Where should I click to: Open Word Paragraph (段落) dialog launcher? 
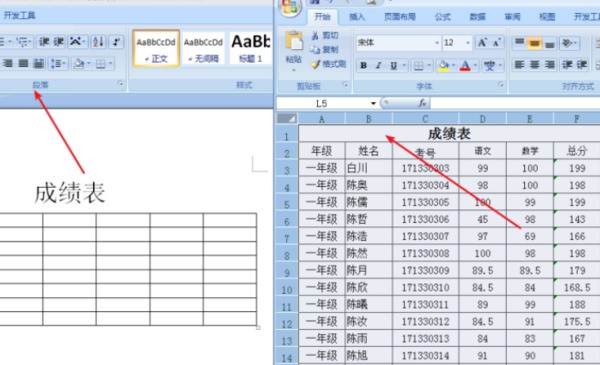[x=121, y=83]
